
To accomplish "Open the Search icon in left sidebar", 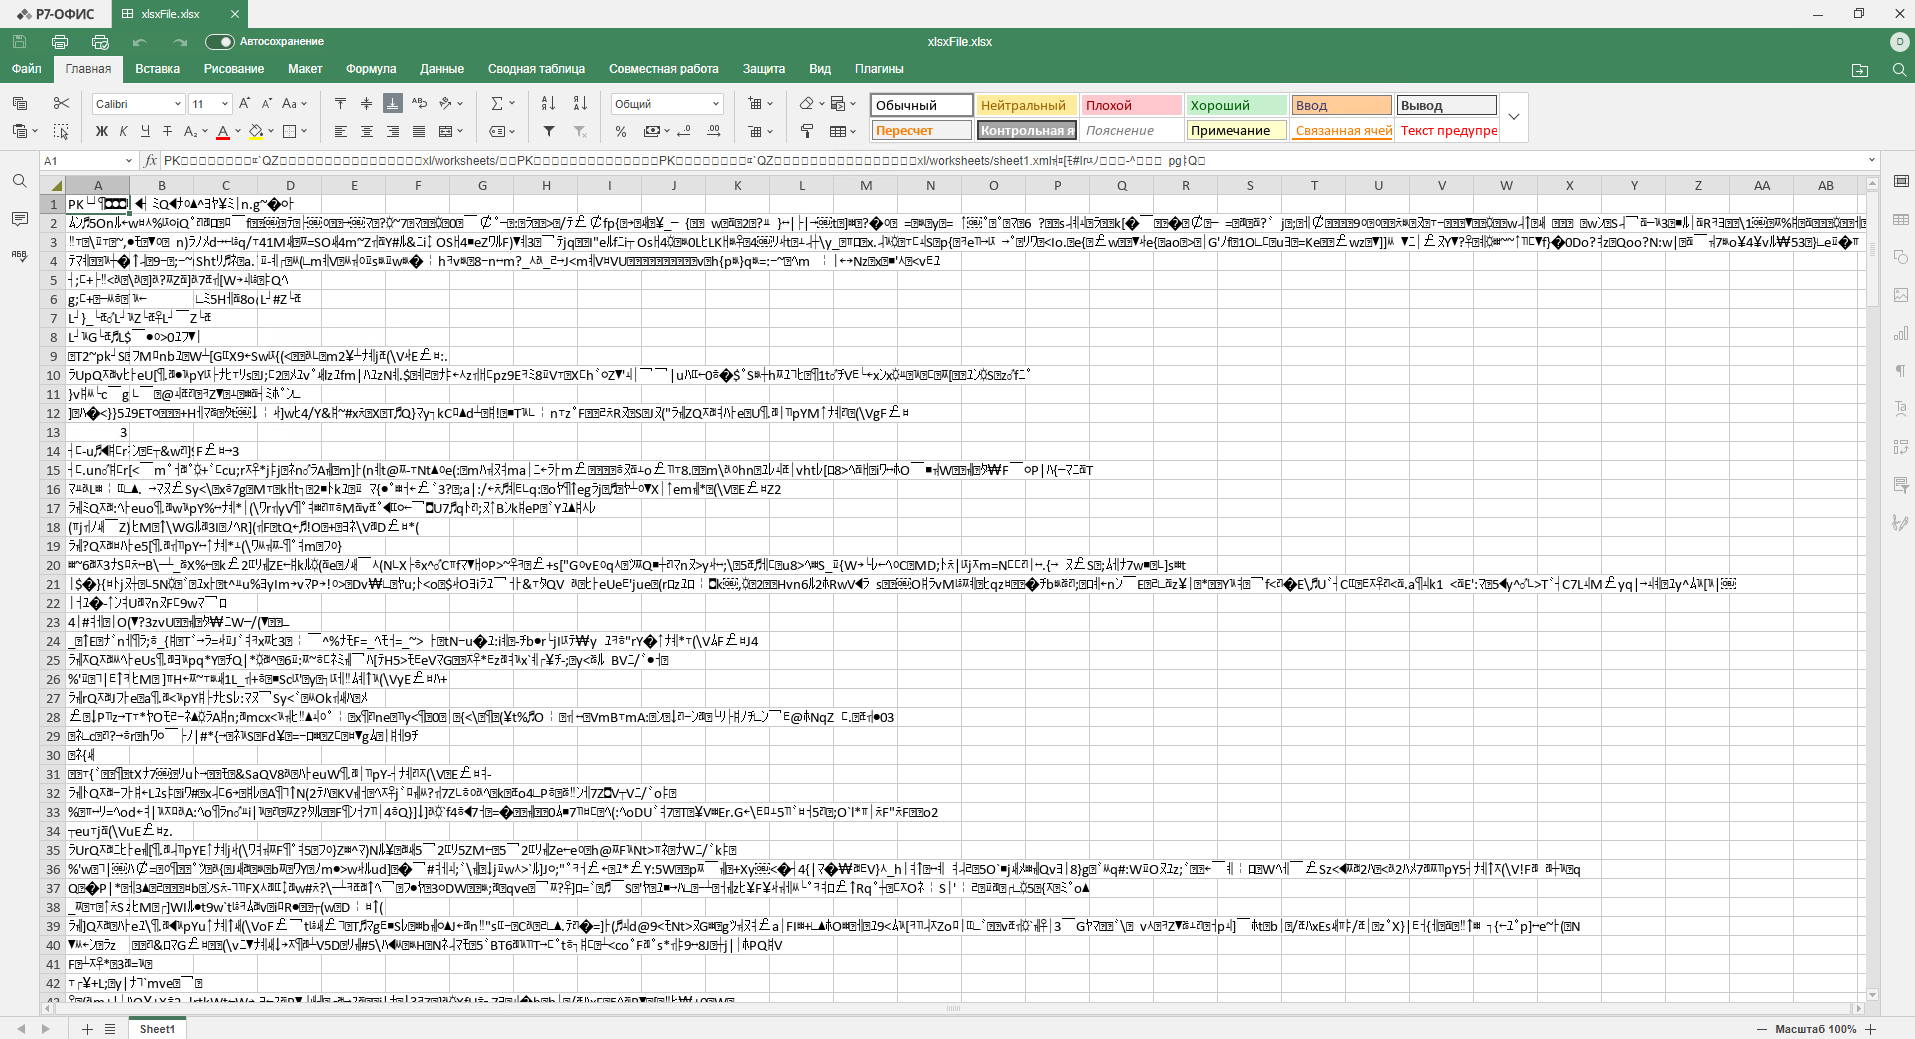I will (x=20, y=181).
